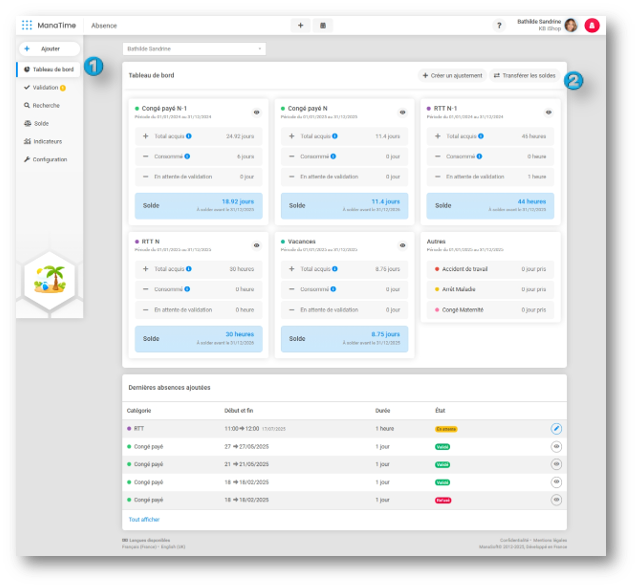This screenshot has height=587, width=637.
Task: Click the 8.75 jours Solde box
Action: (344, 339)
